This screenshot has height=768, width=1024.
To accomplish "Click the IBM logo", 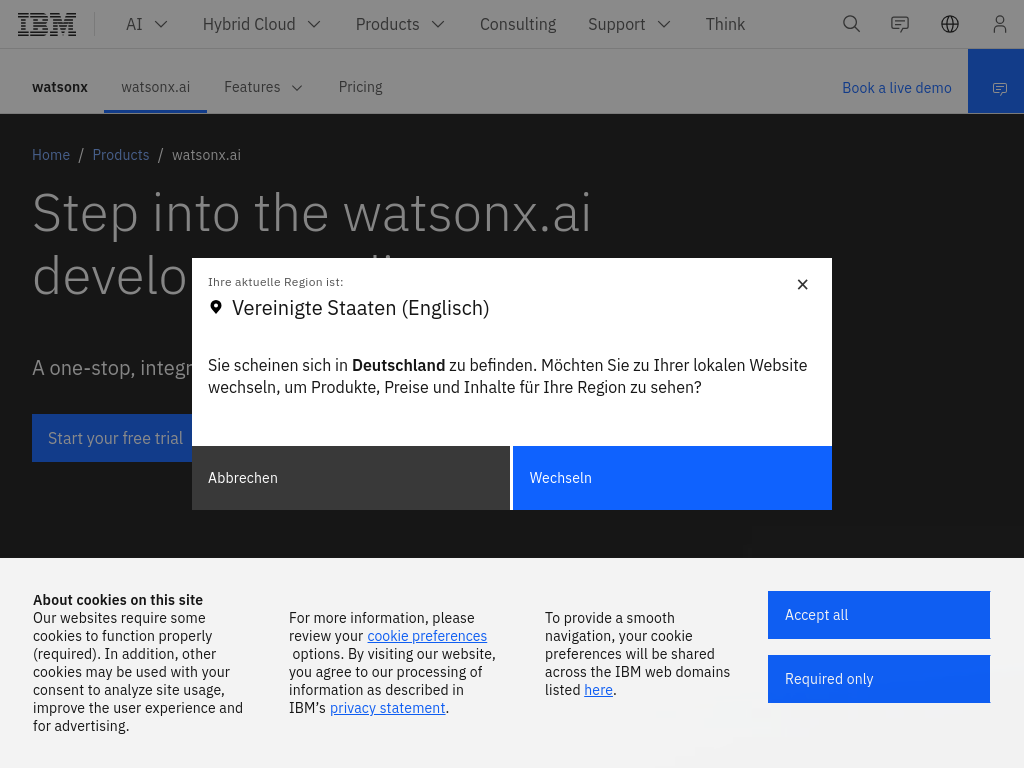I will (47, 24).
